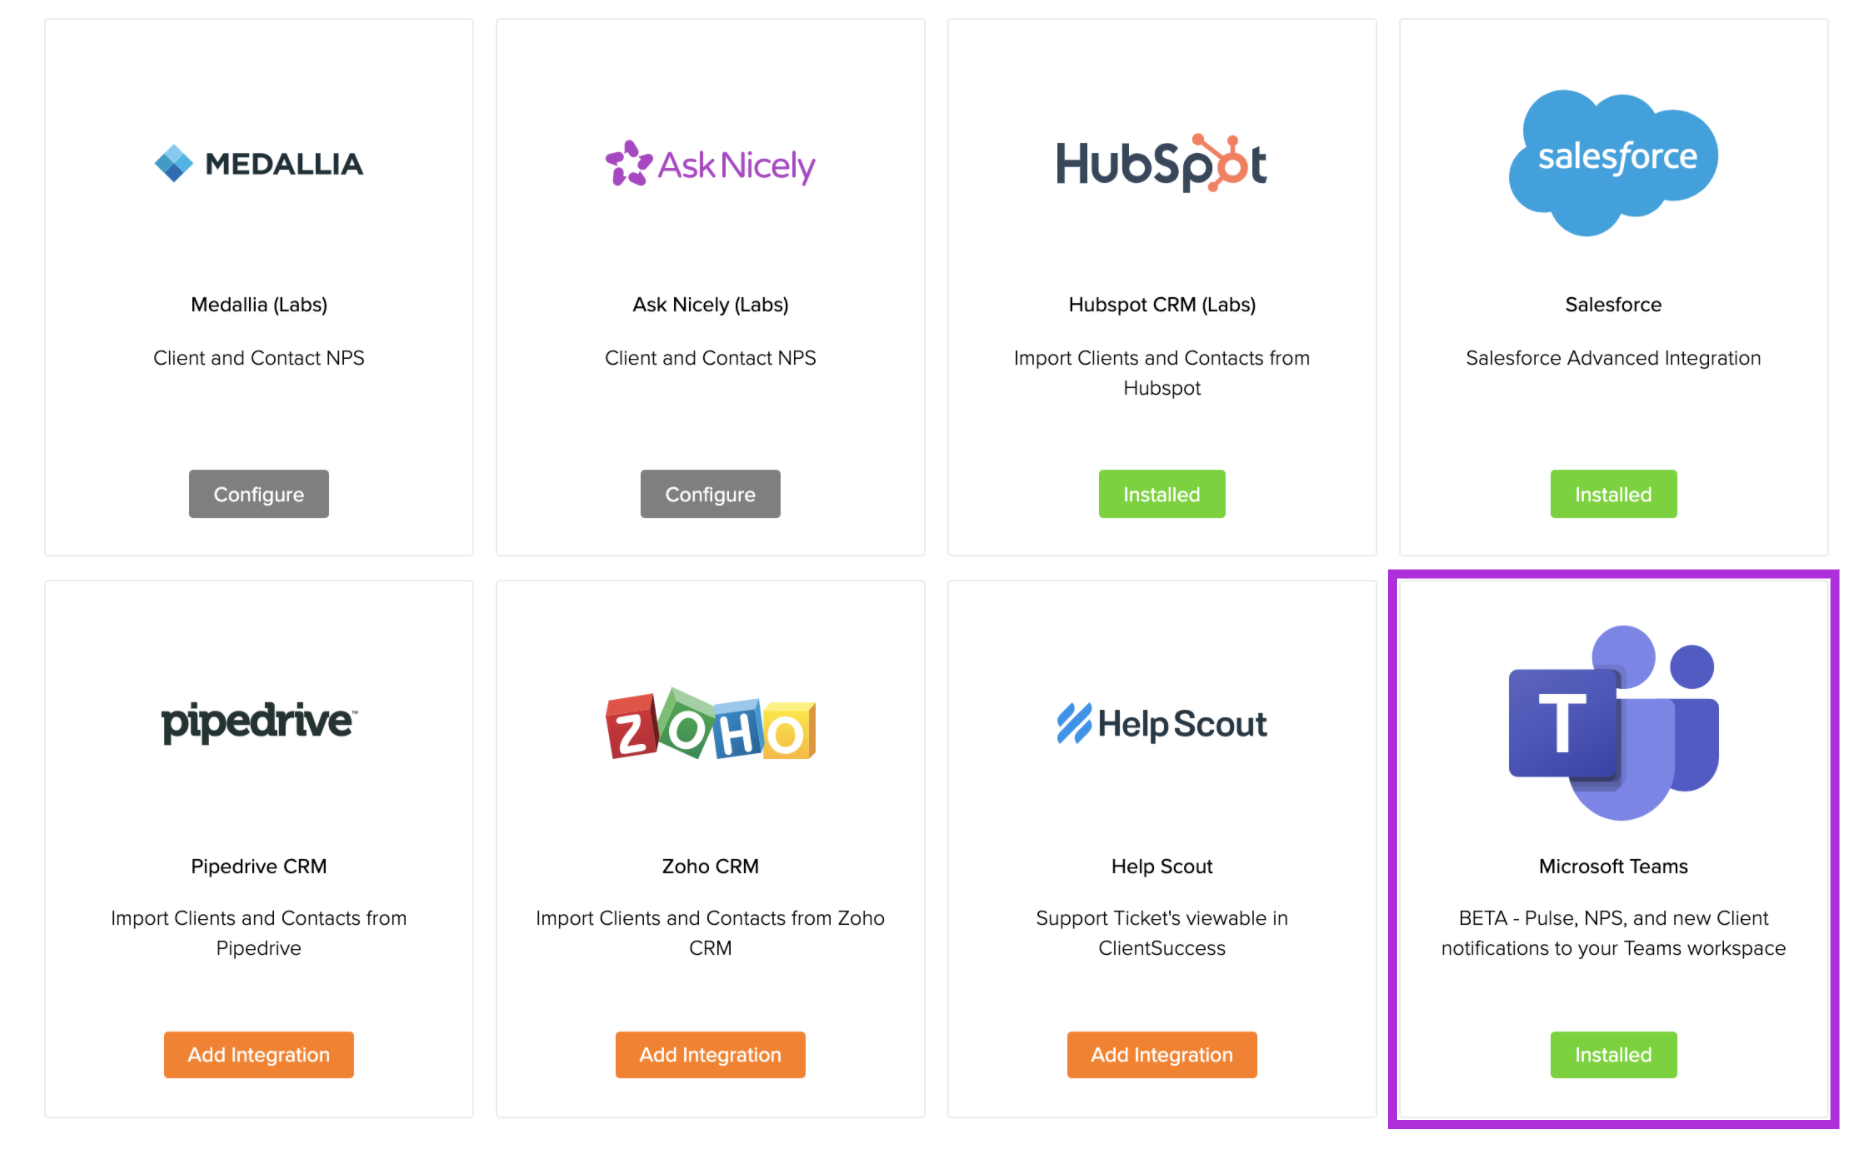Viewport: 1872px width, 1164px height.
Task: Add Integration for Pipedrive CRM
Action: click(x=259, y=1055)
